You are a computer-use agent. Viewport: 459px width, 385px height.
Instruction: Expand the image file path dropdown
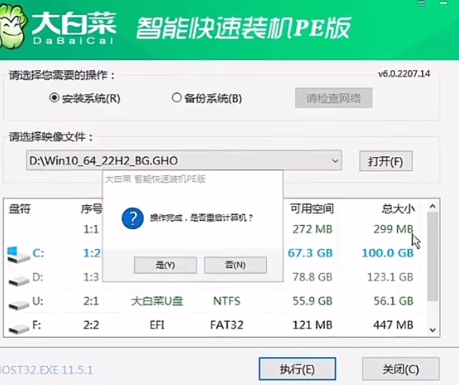(x=335, y=161)
